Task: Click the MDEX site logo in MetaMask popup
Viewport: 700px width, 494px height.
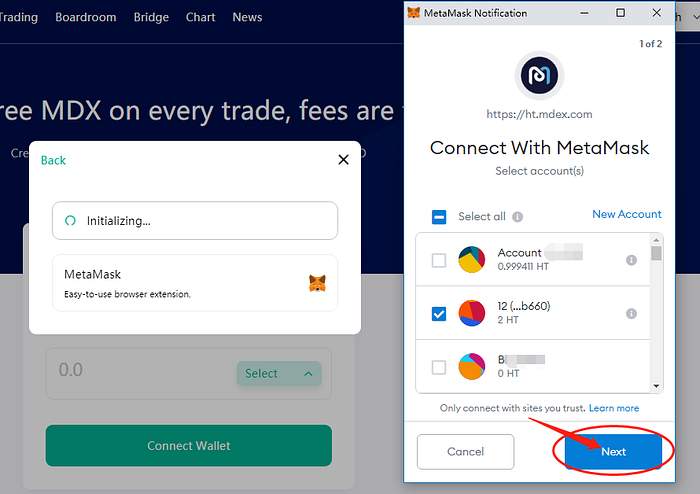Action: pos(539,75)
